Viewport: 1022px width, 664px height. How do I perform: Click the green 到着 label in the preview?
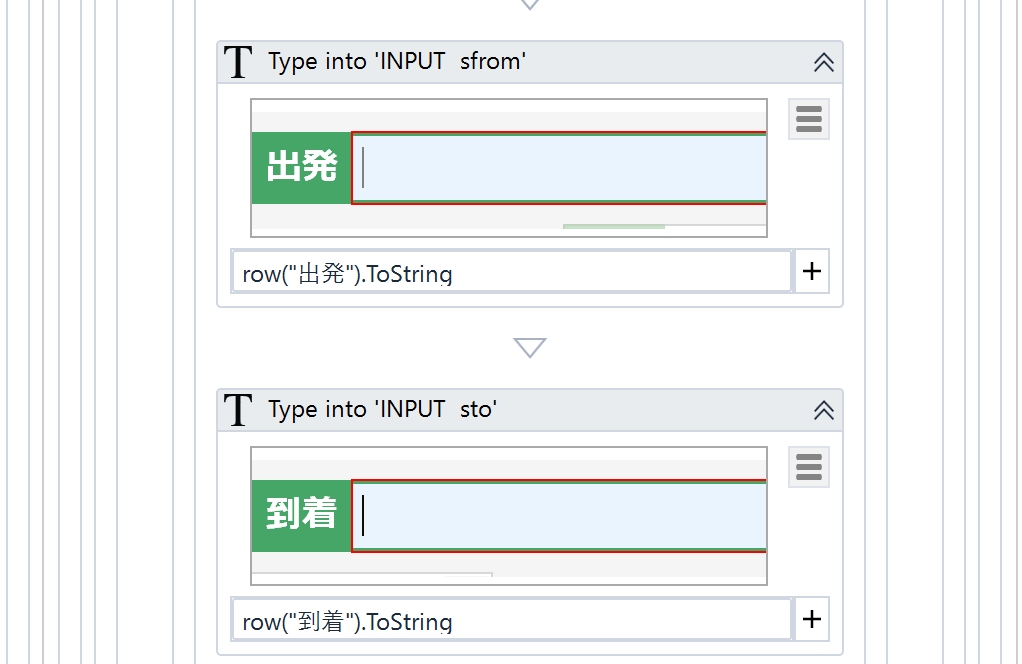301,516
